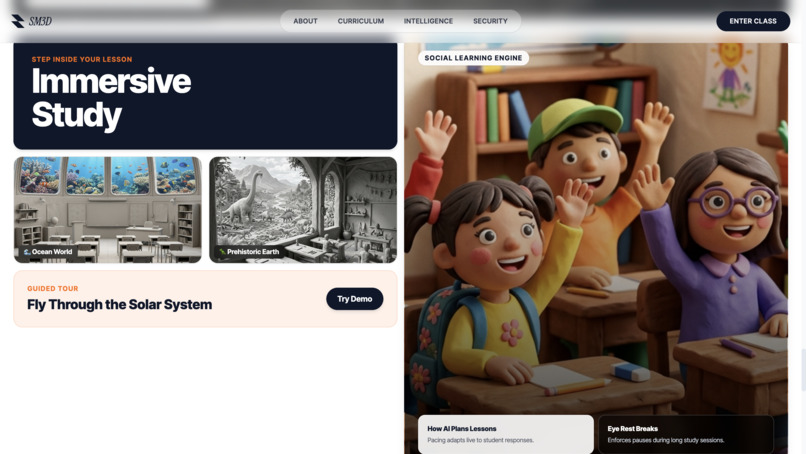This screenshot has height=454, width=806.
Task: Click the Ocean World label icon
Action: 27,252
